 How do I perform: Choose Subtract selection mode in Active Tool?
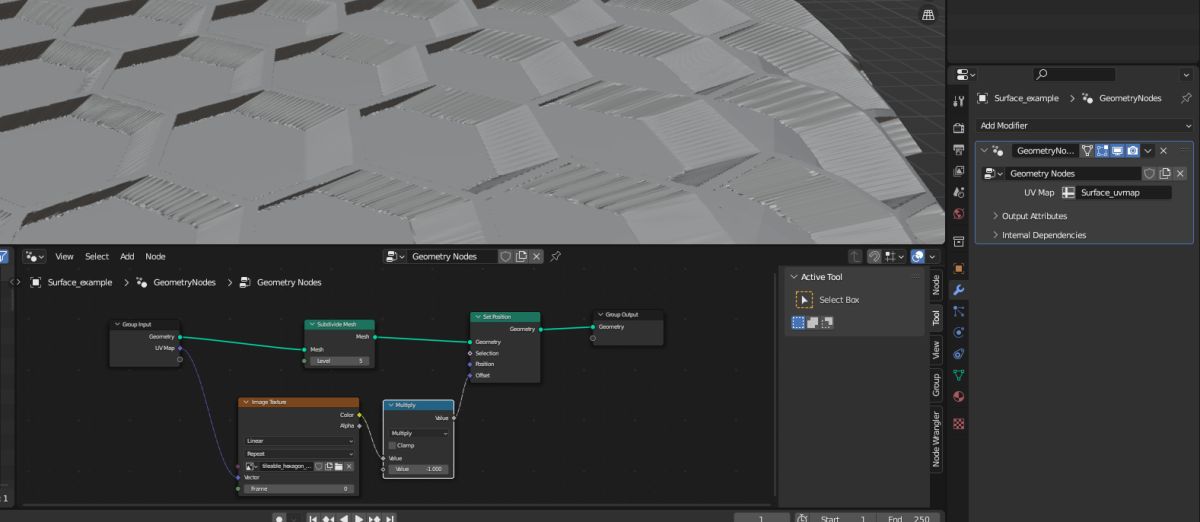(827, 322)
